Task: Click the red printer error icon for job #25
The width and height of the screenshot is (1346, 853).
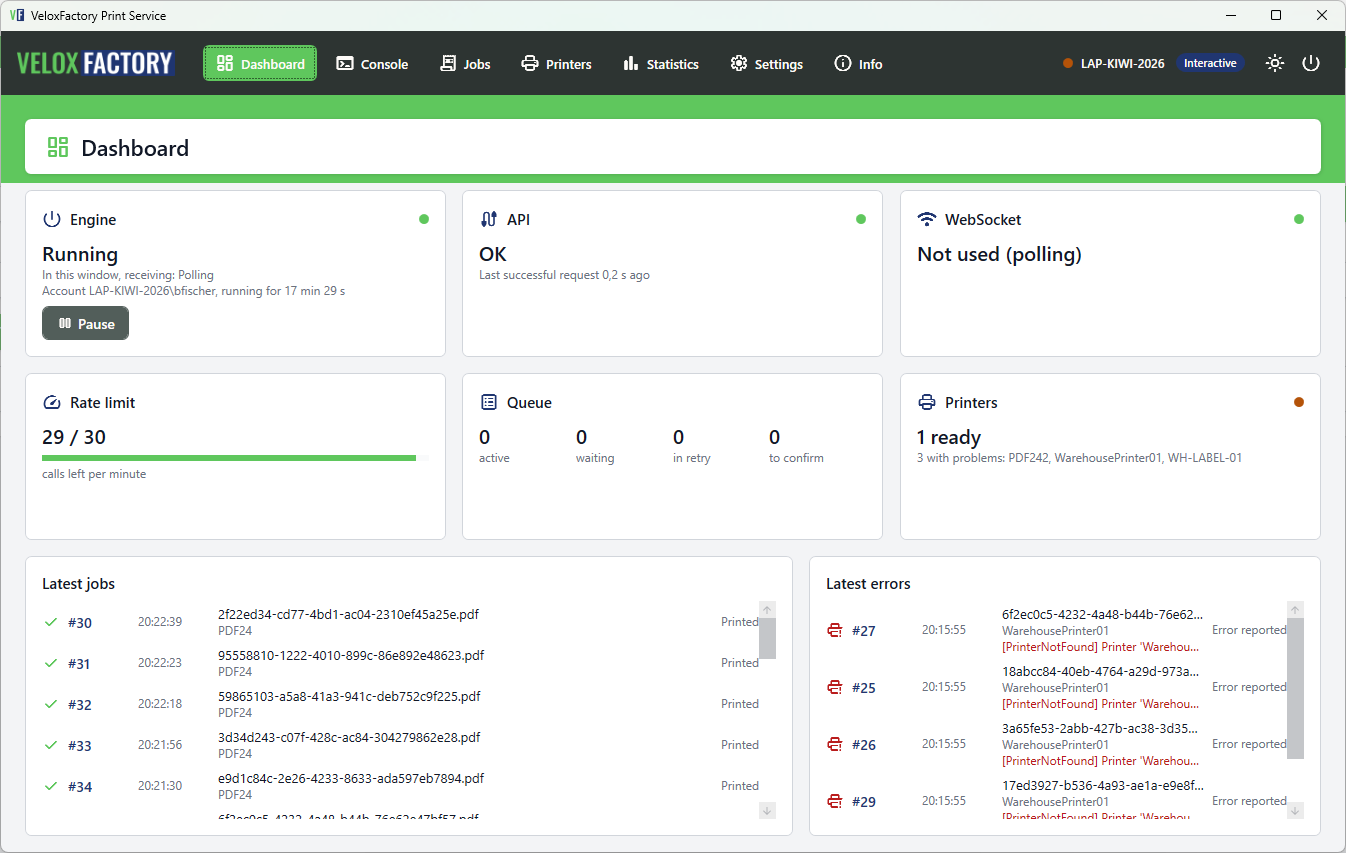Action: tap(835, 687)
